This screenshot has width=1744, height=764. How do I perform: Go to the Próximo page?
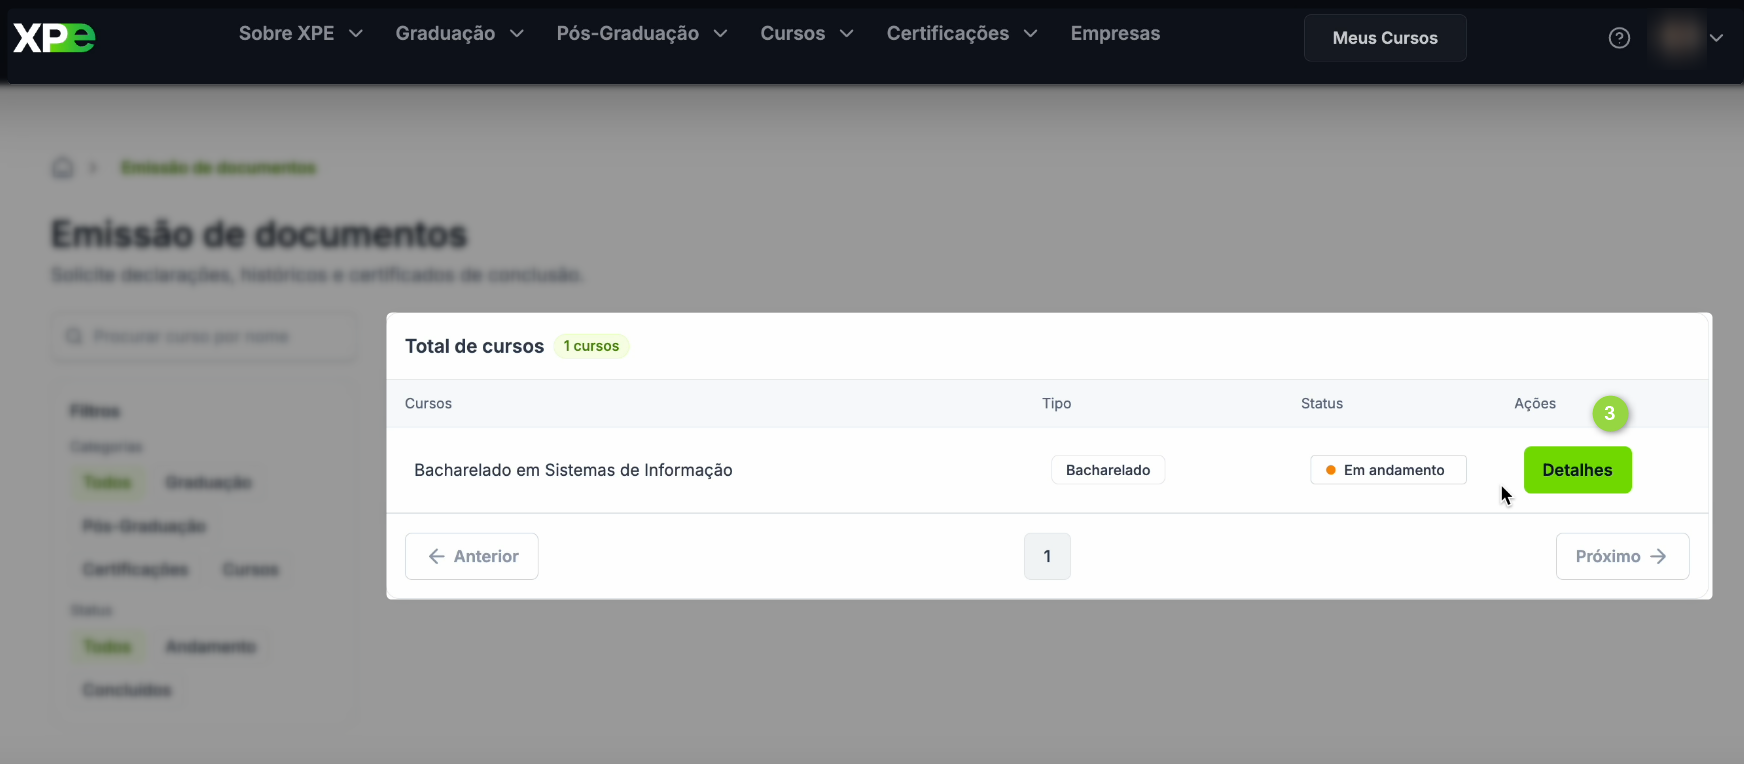(x=1622, y=556)
